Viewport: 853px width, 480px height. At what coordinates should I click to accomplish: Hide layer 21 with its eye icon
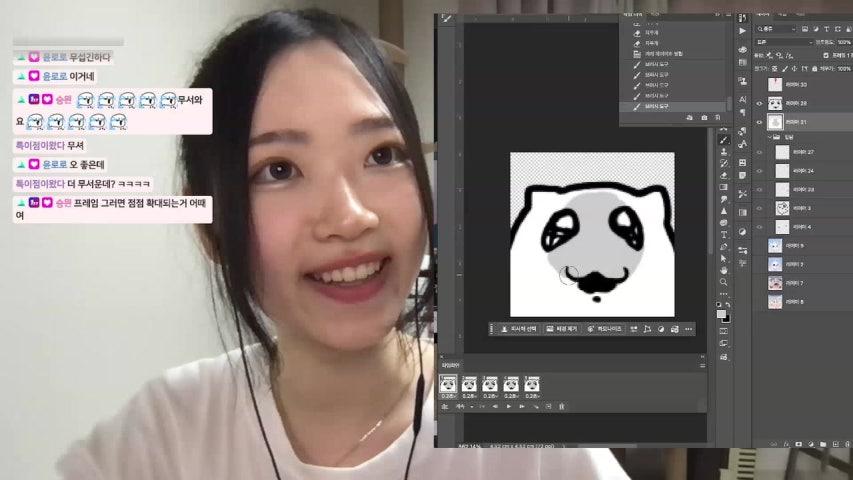(759, 122)
